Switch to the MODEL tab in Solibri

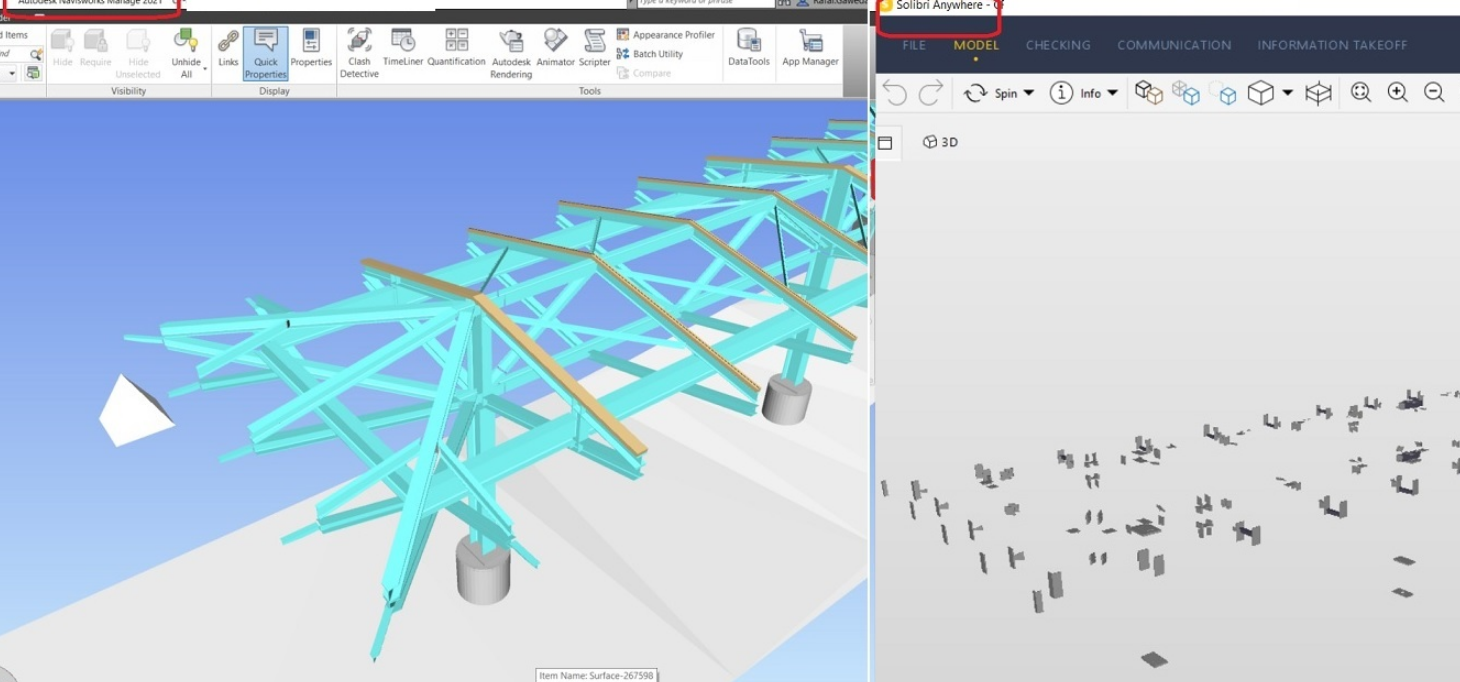976,45
